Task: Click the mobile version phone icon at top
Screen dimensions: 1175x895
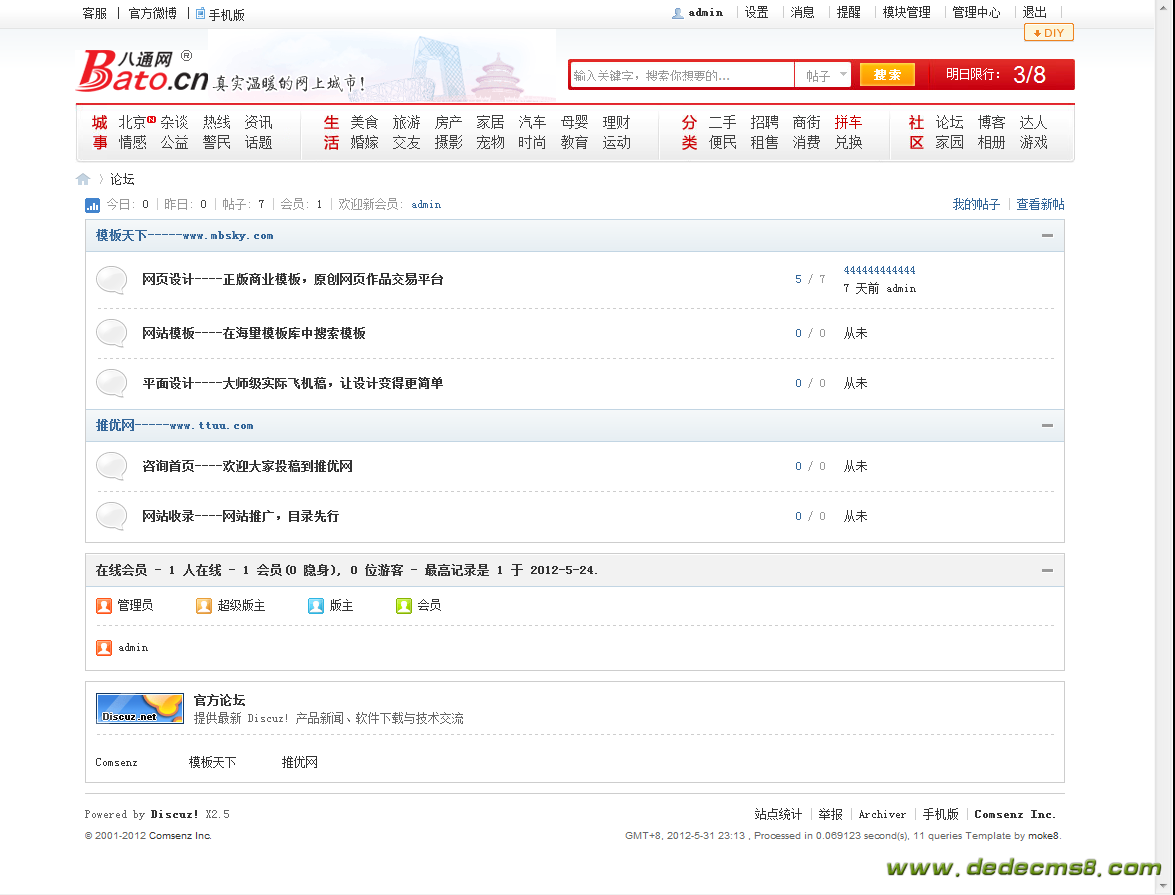Action: point(201,14)
